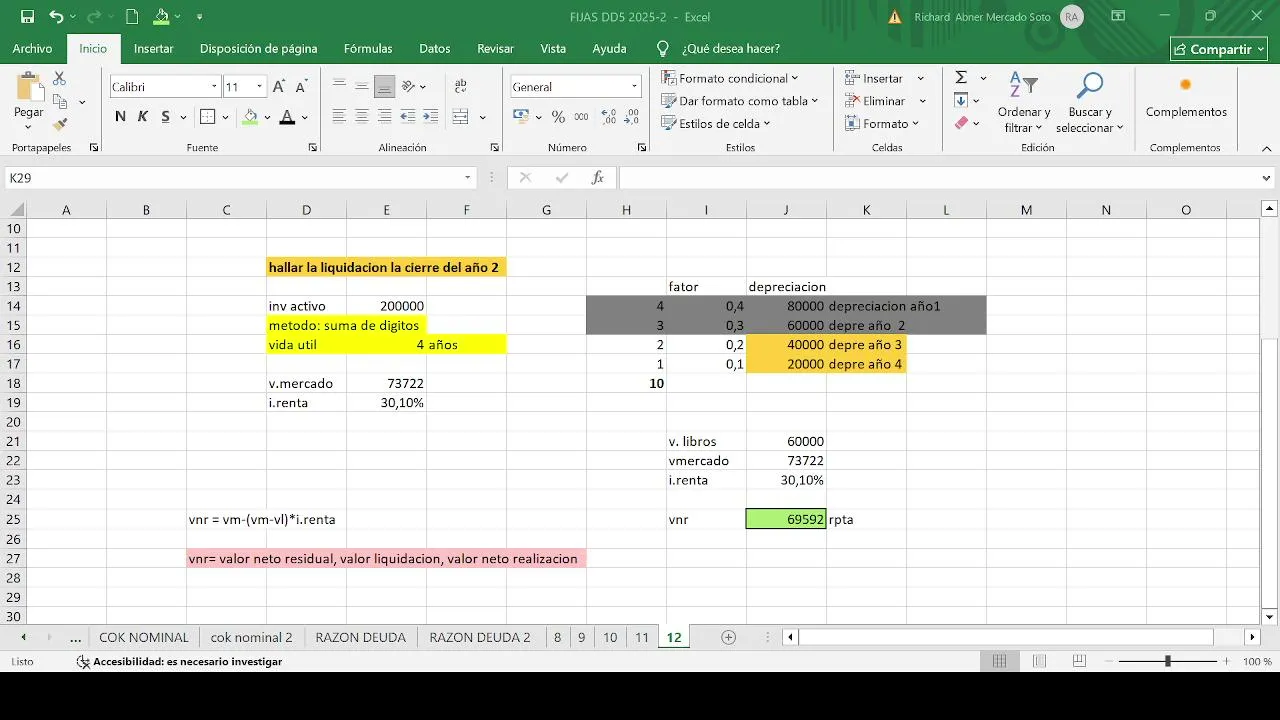Image resolution: width=1280 pixels, height=720 pixels.
Task: Undo the last action
Action: (x=56, y=17)
